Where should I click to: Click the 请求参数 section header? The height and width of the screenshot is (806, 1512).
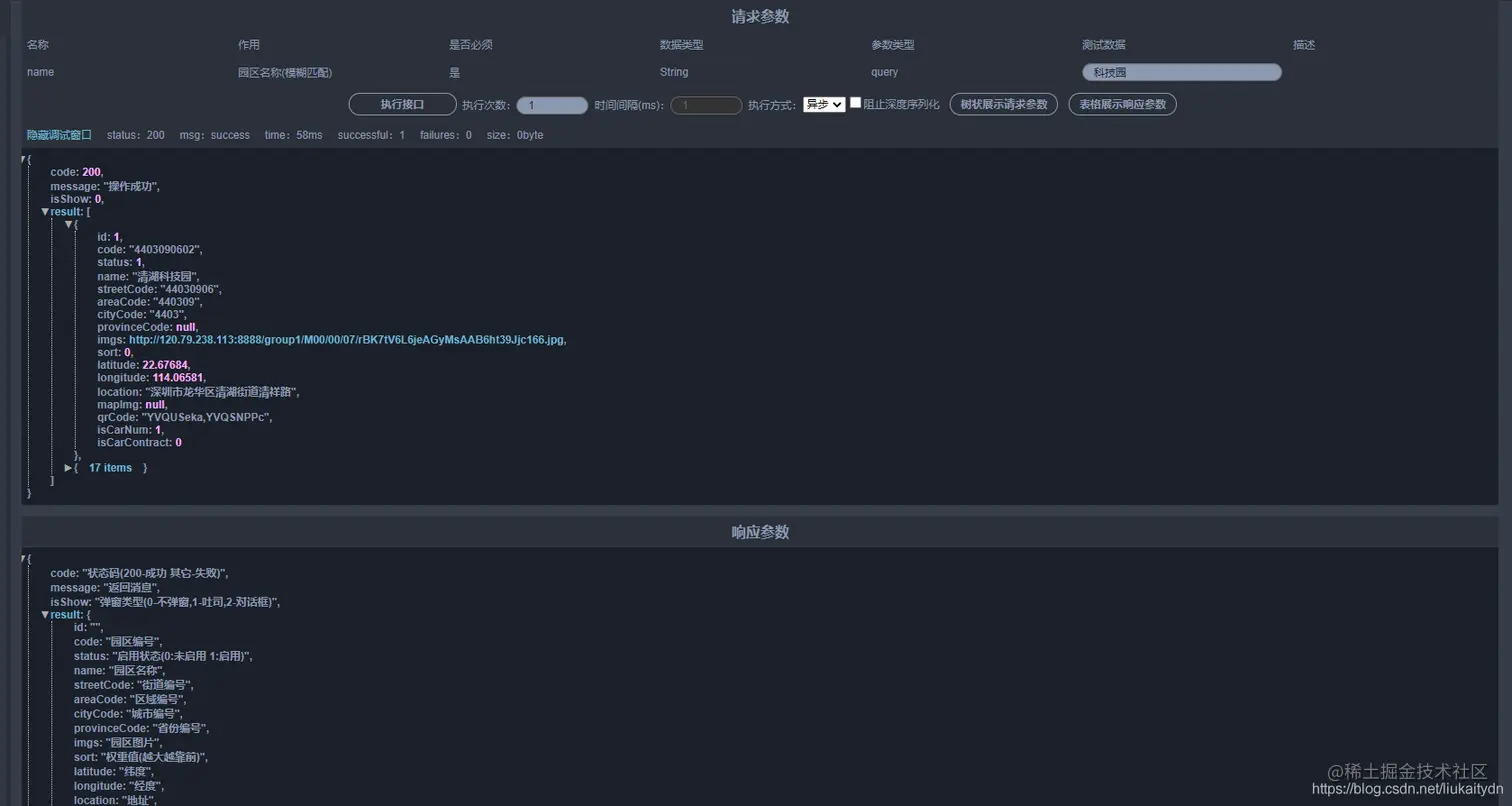760,16
